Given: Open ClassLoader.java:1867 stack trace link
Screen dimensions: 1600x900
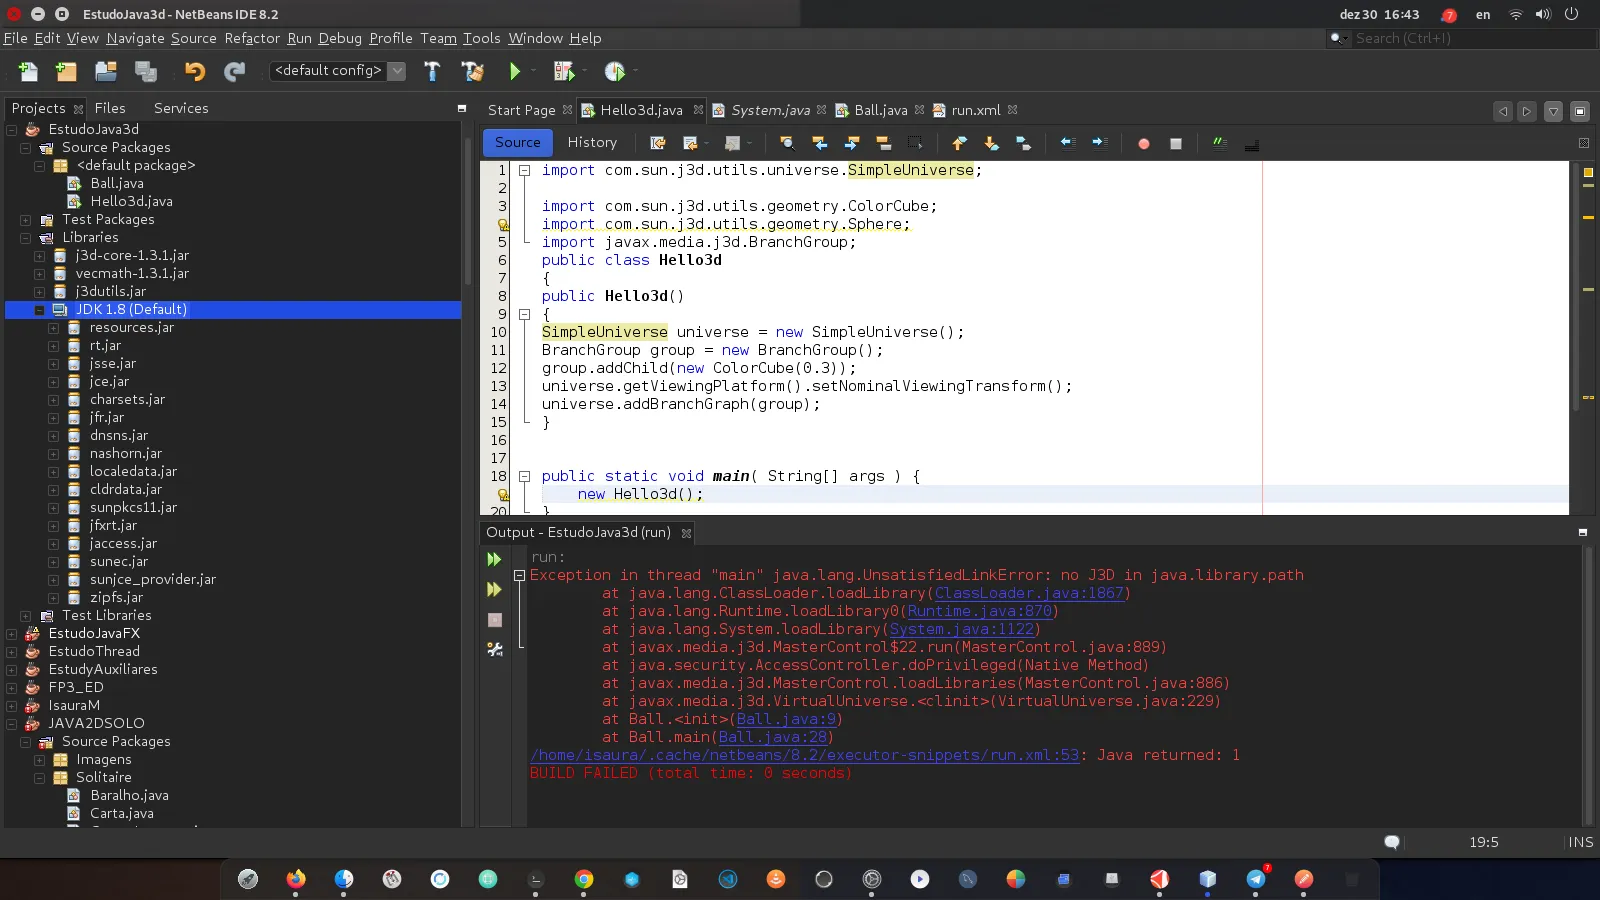Looking at the screenshot, I should pos(1029,593).
